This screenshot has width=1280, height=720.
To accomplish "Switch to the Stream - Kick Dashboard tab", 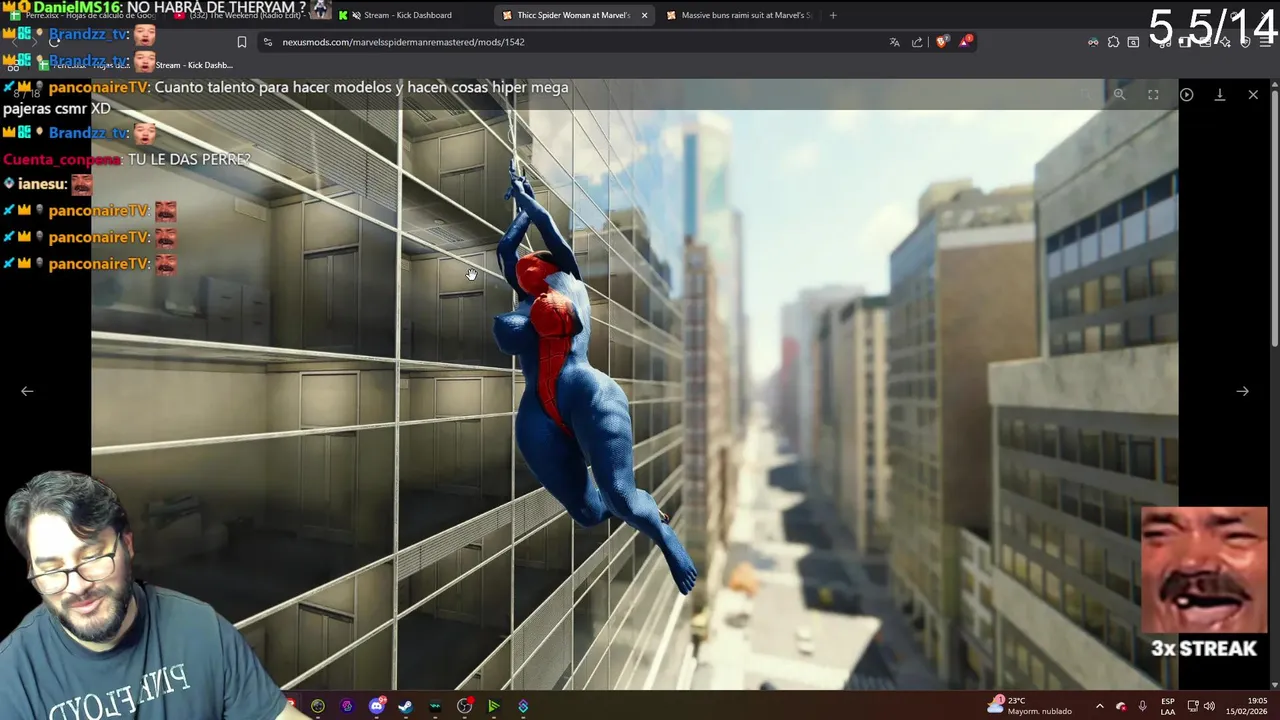I will [x=408, y=15].
